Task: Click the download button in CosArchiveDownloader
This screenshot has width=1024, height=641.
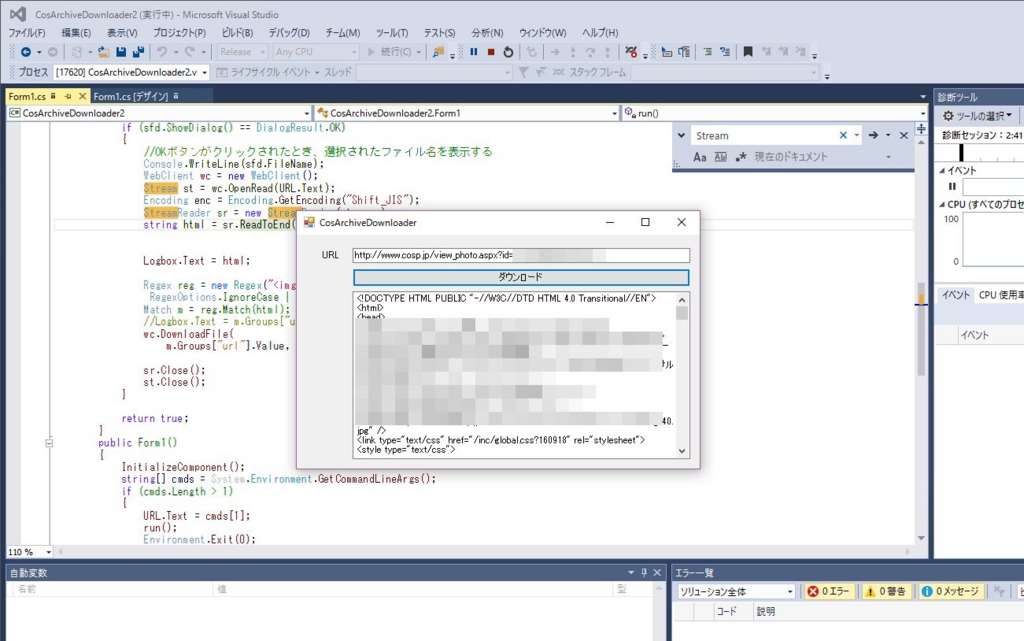Action: (520, 277)
